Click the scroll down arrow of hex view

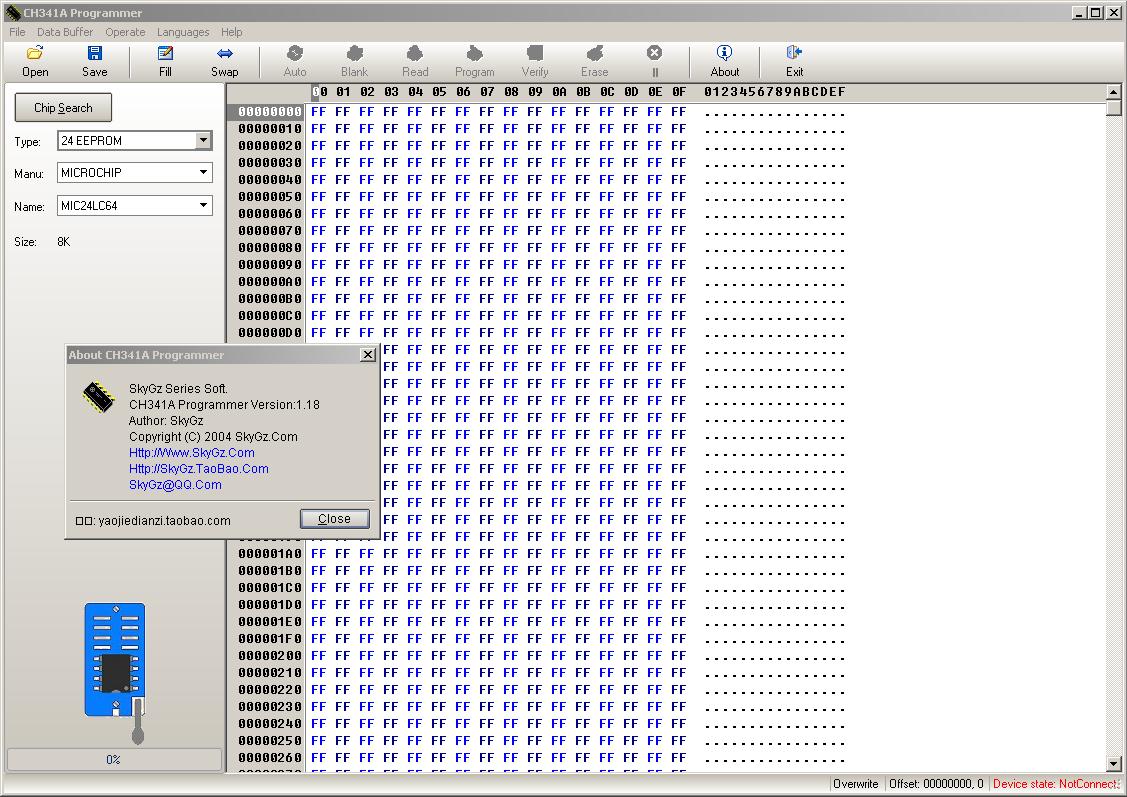click(1114, 764)
